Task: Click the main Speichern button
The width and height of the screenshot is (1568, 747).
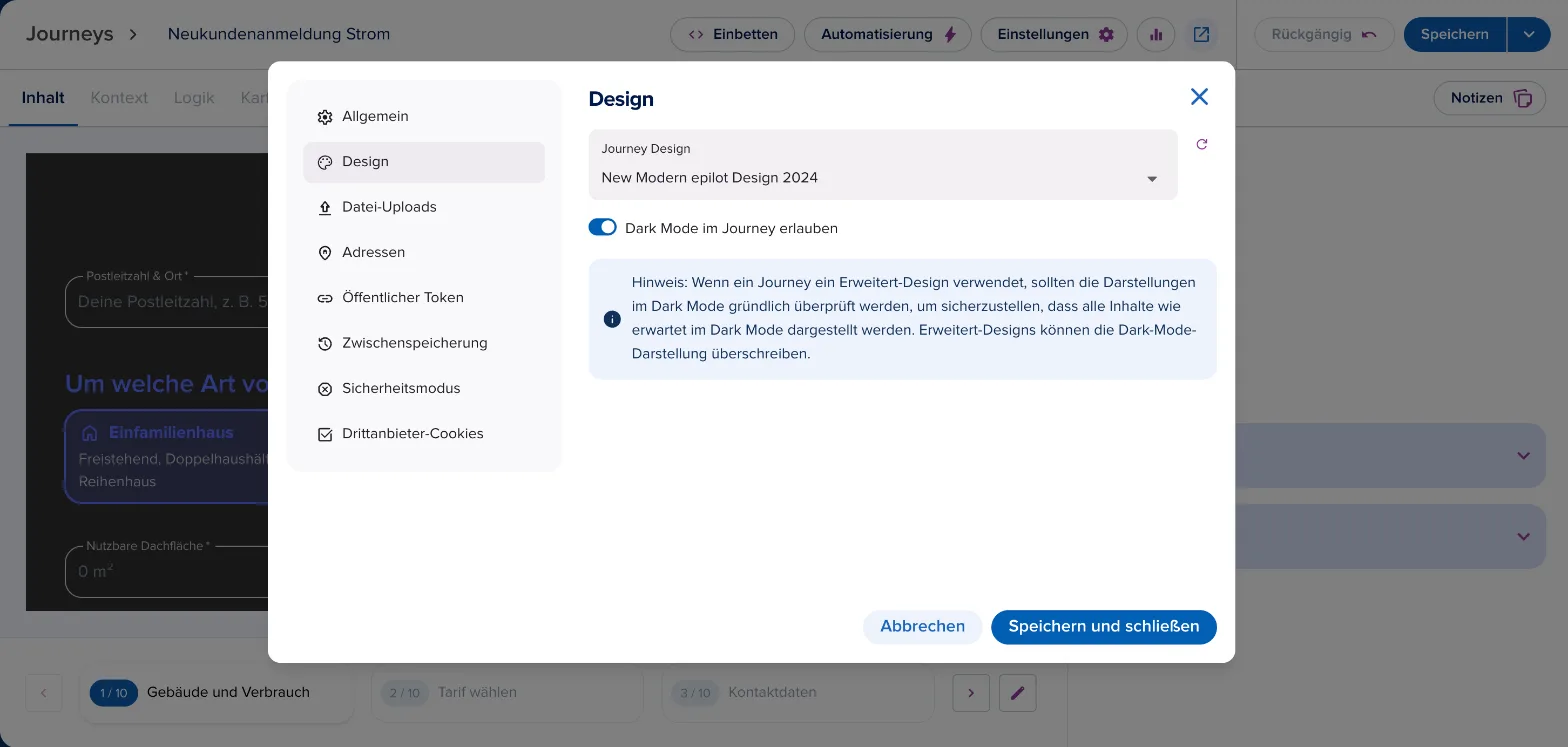Action: [x=1455, y=34]
